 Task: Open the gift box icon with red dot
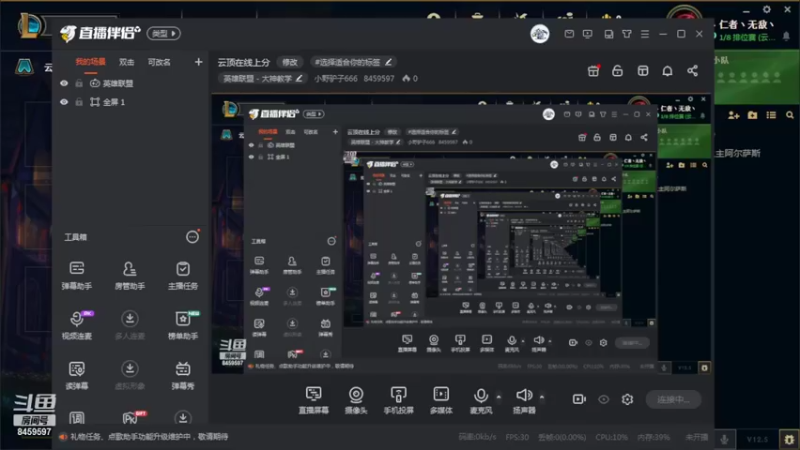click(593, 71)
